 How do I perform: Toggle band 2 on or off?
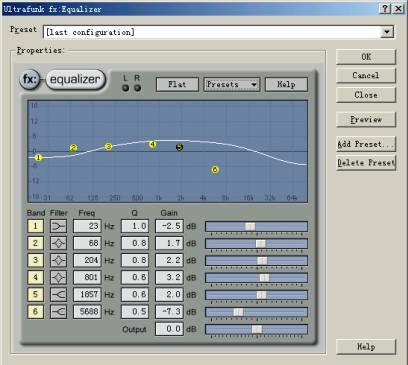pos(35,243)
